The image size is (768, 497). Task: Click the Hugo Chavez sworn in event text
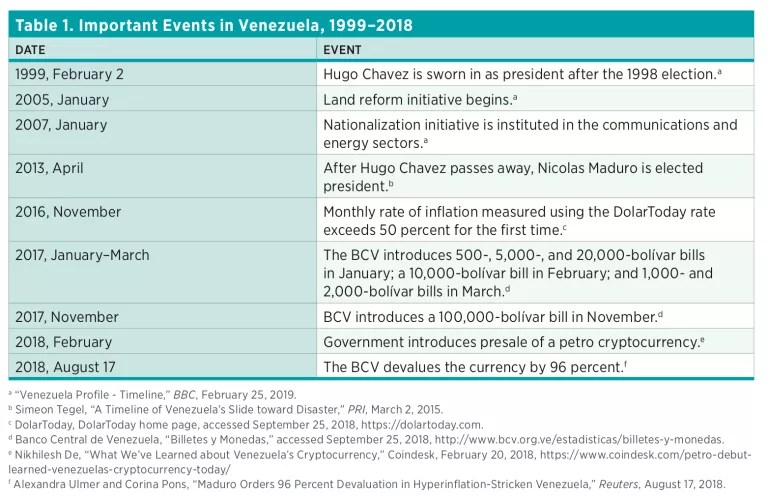click(522, 74)
